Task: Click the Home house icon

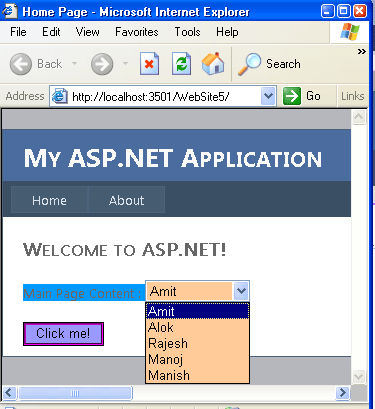Action: coord(213,63)
